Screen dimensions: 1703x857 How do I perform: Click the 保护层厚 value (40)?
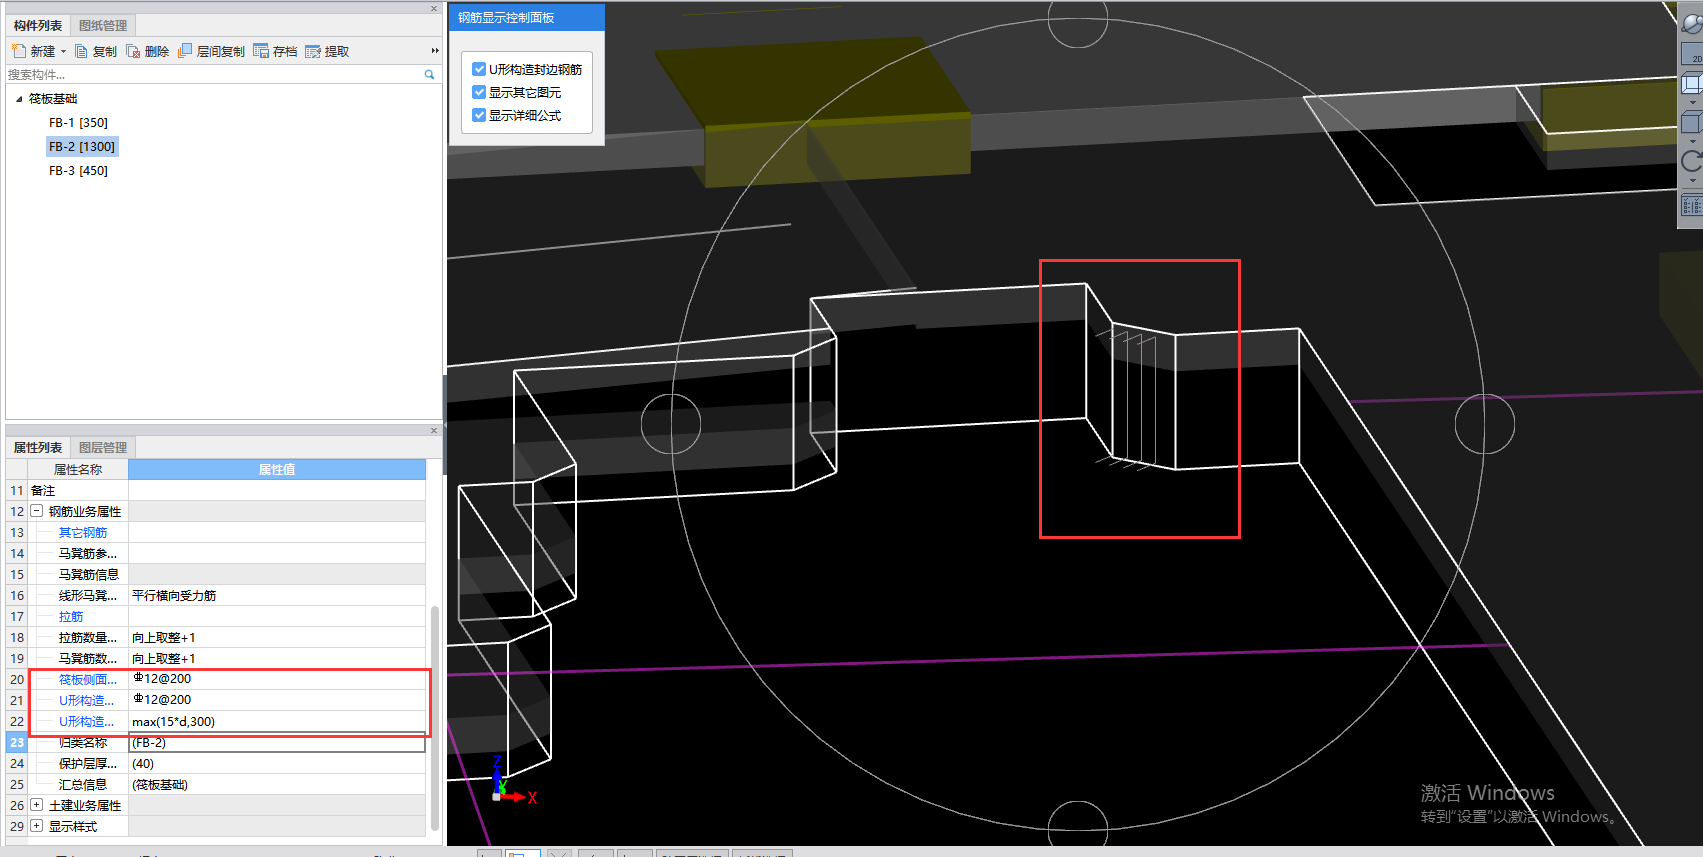tap(277, 764)
